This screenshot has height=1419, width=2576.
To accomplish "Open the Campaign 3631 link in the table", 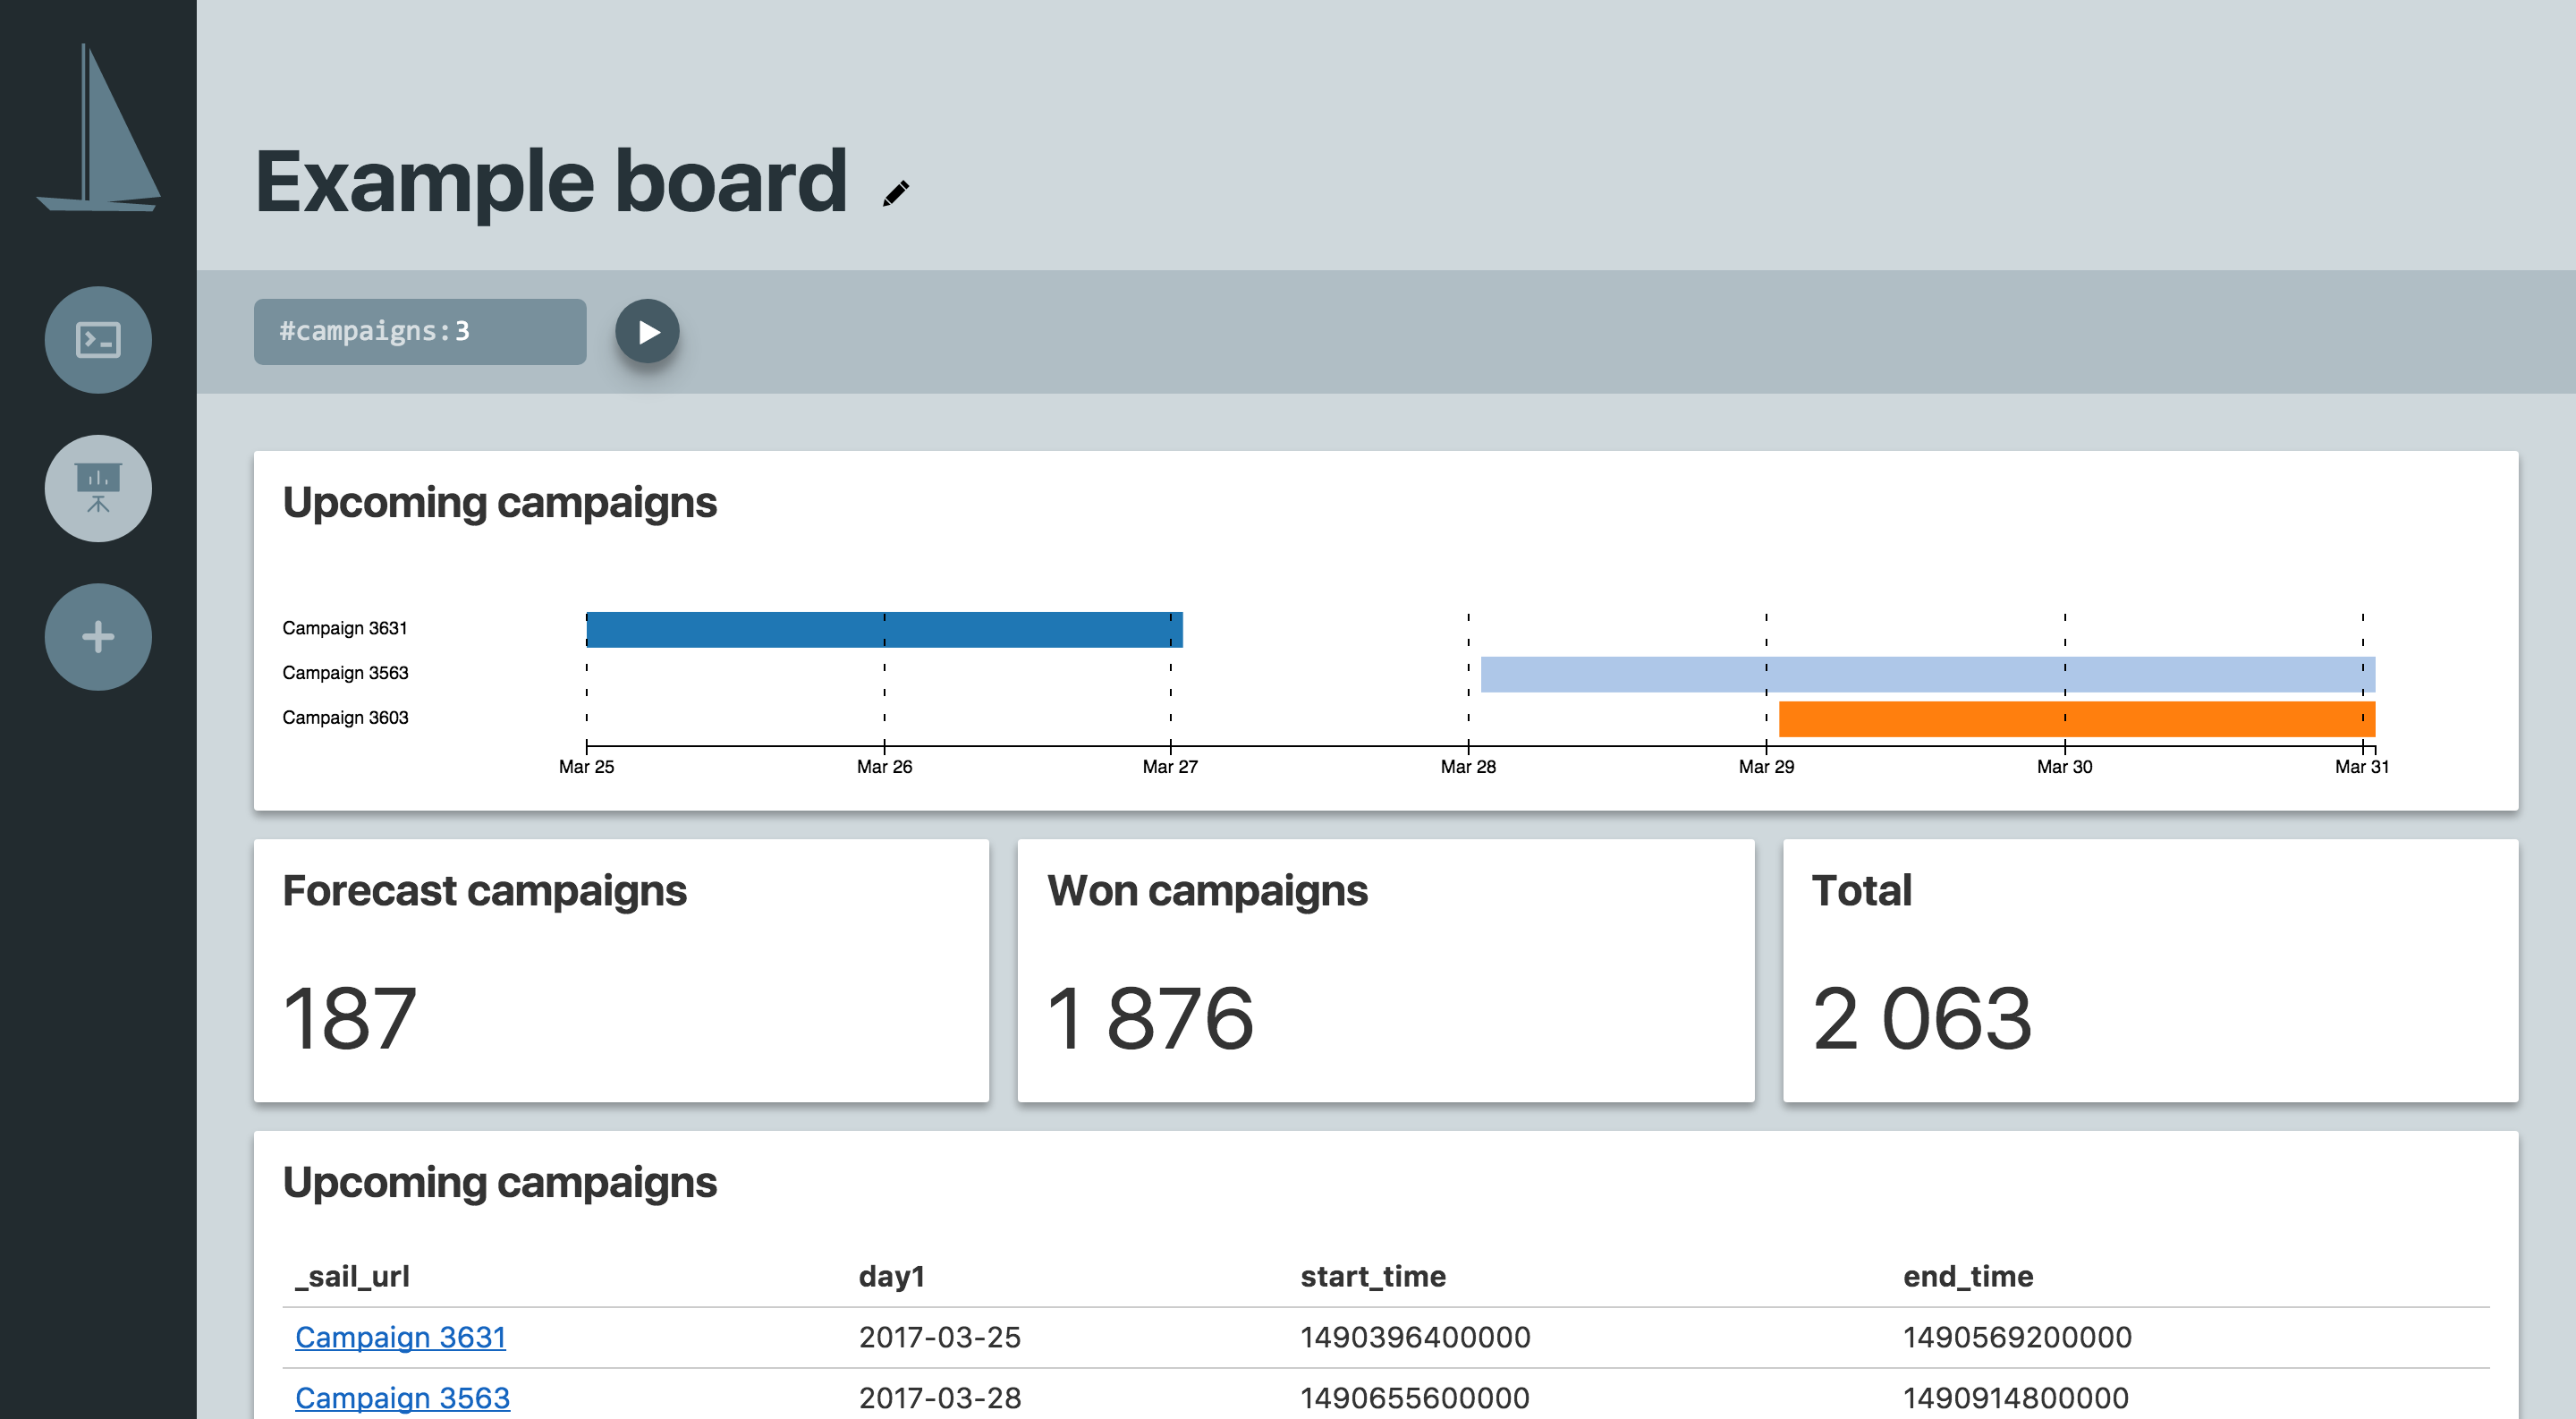I will click(x=400, y=1337).
